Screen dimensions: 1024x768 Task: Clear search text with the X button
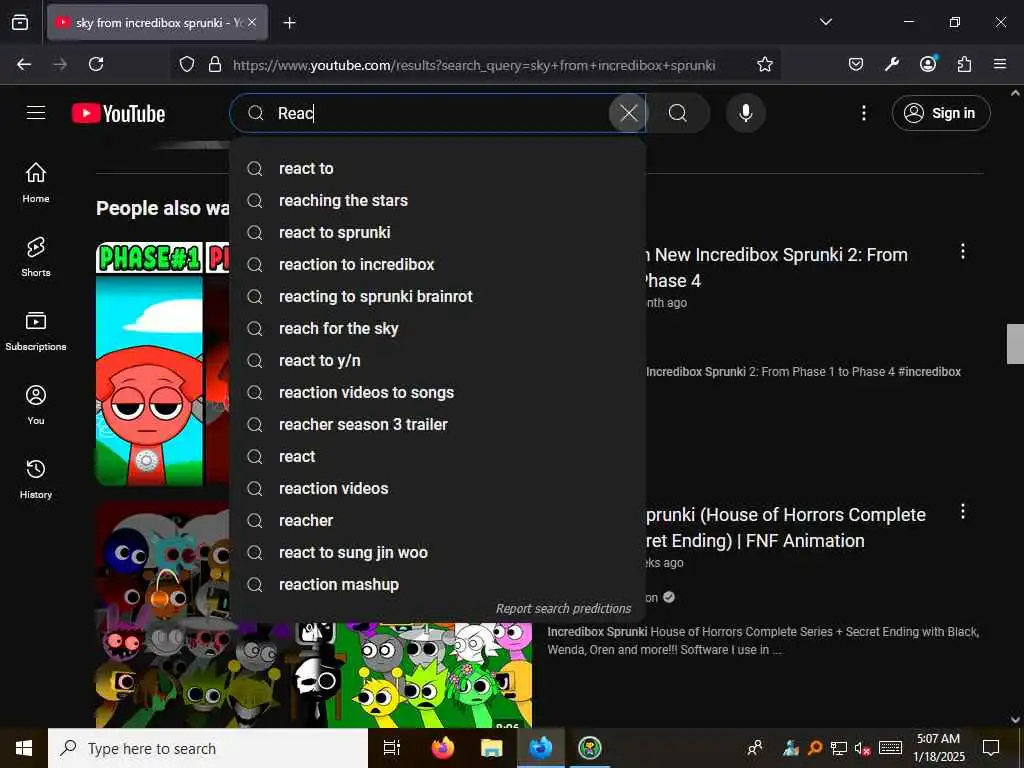point(628,113)
